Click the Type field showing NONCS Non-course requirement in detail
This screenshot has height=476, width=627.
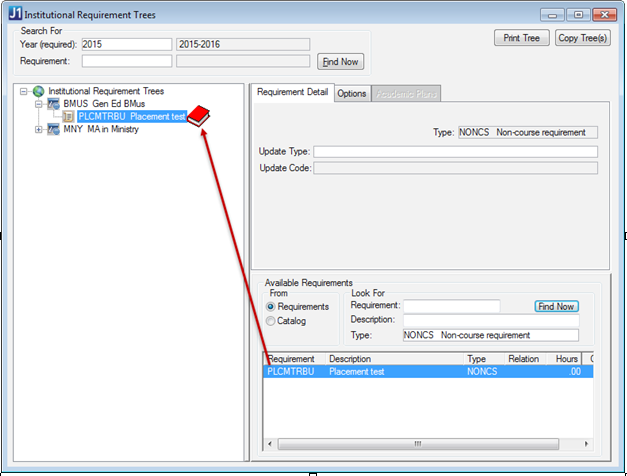tap(528, 132)
